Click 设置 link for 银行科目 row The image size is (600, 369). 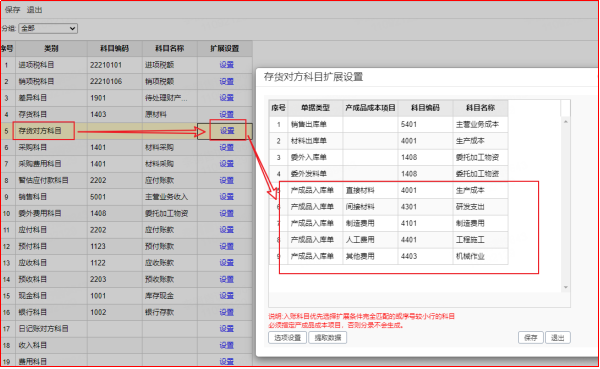coord(226,312)
